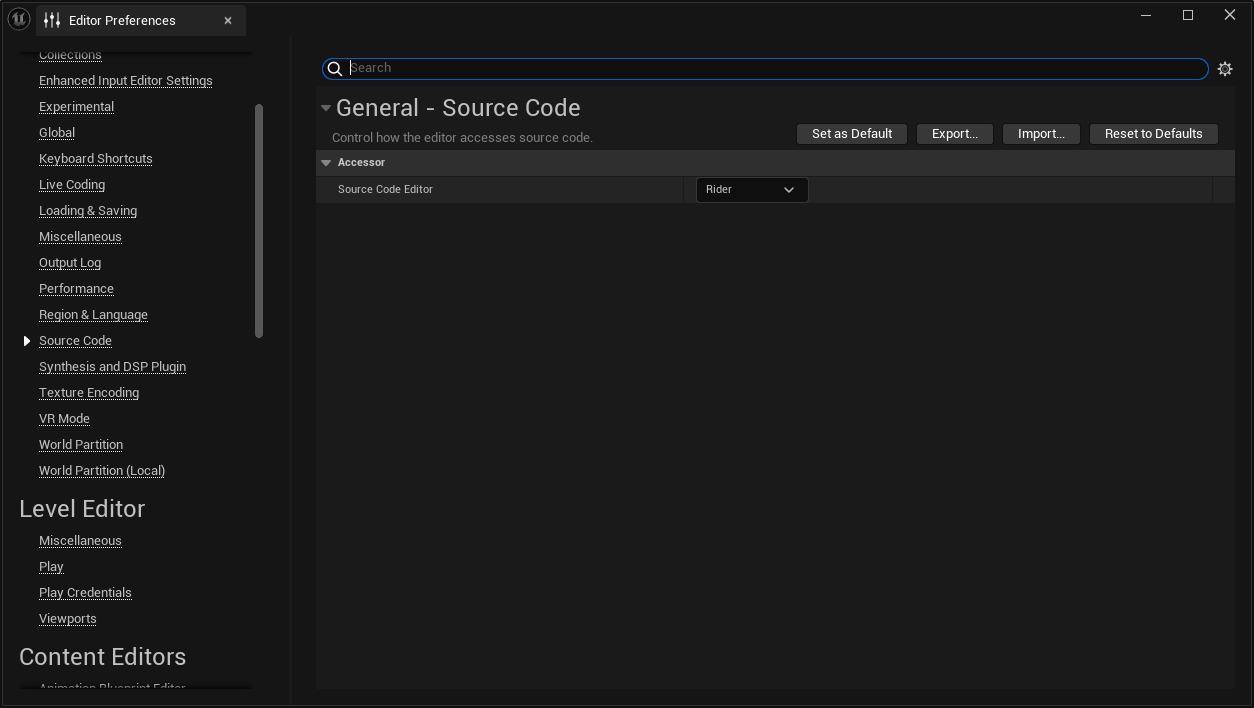Click the Export... button

[x=955, y=134]
